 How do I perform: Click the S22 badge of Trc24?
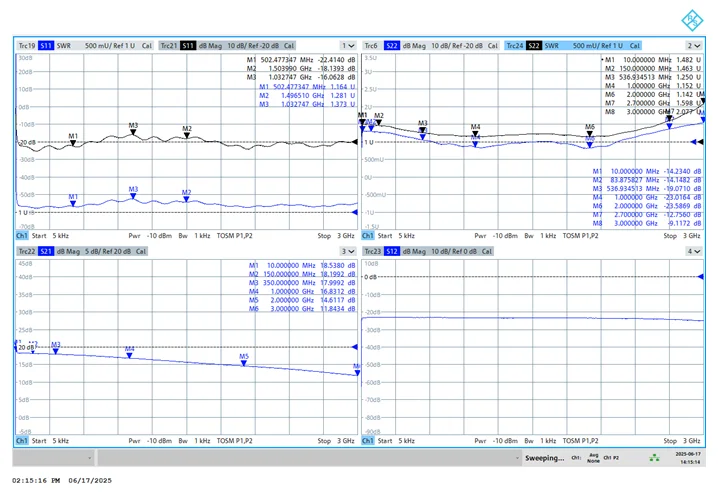point(533,46)
